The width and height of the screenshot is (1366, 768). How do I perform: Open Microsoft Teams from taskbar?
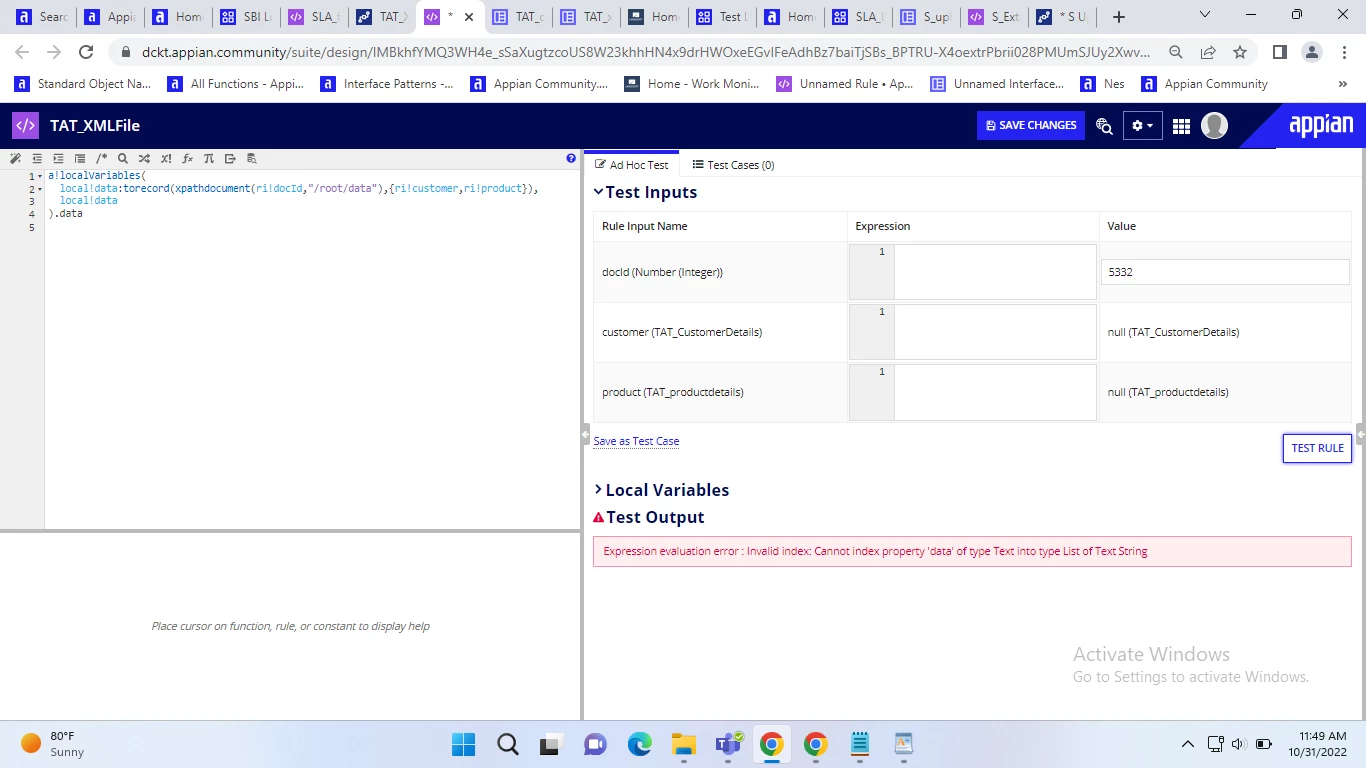(727, 744)
